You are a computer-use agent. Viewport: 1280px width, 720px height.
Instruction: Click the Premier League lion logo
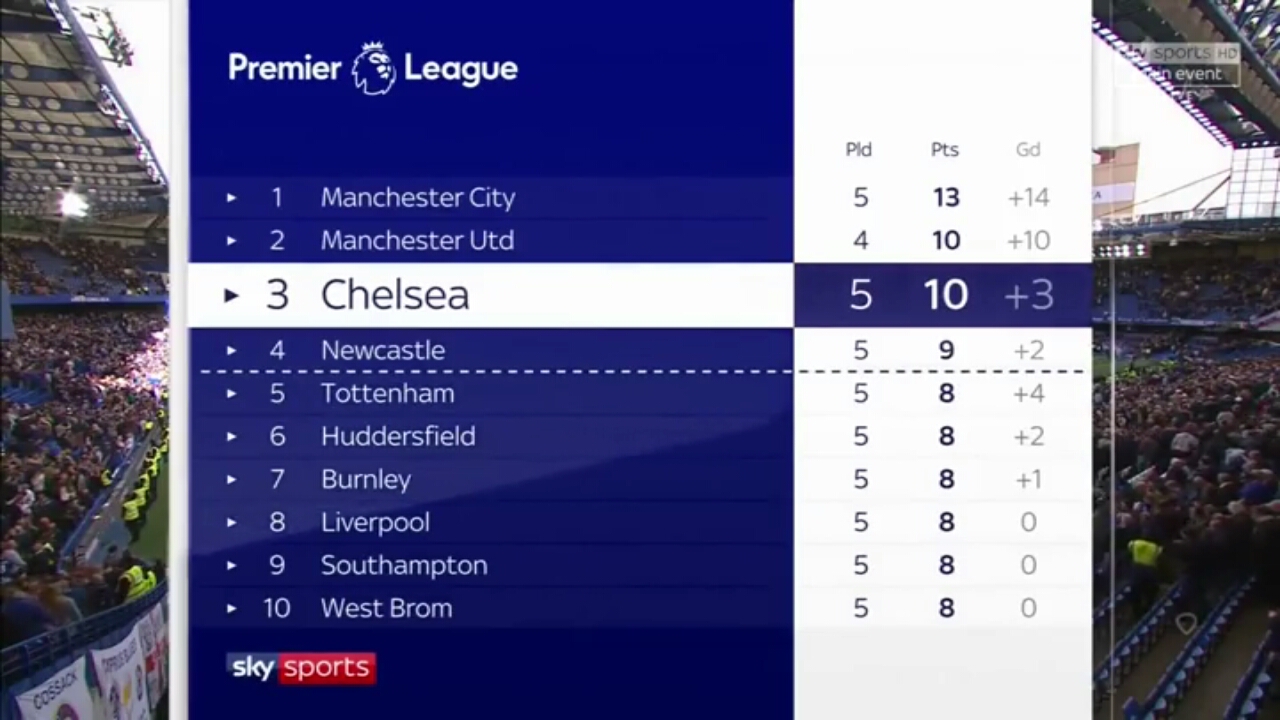pyautogui.click(x=374, y=68)
